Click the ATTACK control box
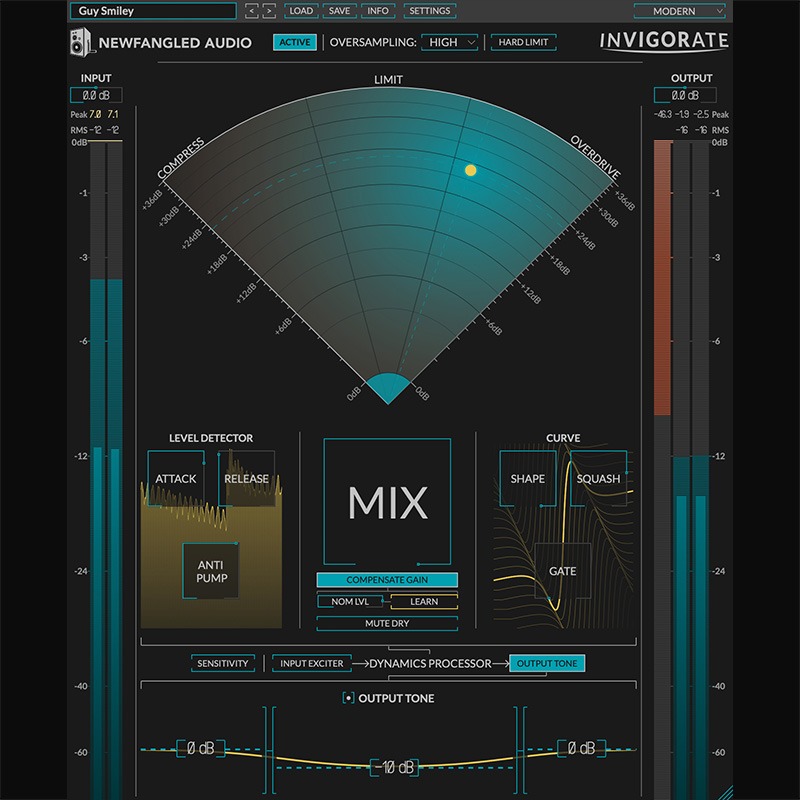800x800 pixels. pos(176,479)
